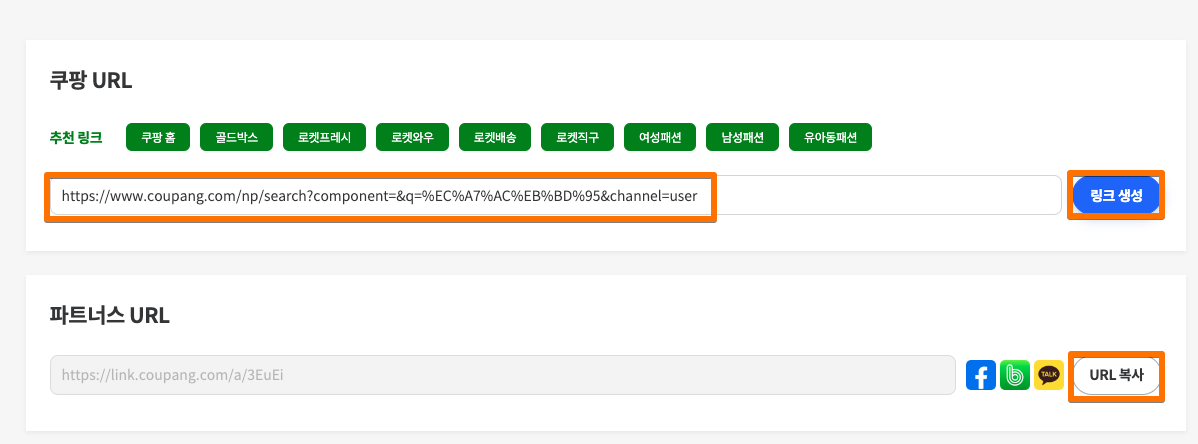Select the 여성패션 recommended link
The image size is (1198, 444).
660,138
